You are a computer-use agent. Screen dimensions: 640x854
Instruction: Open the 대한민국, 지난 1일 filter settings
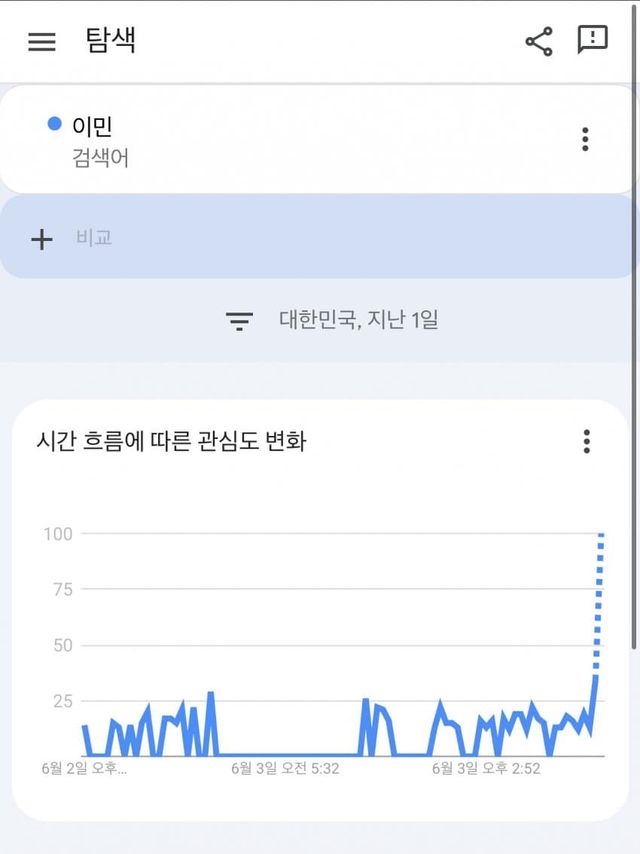358,320
